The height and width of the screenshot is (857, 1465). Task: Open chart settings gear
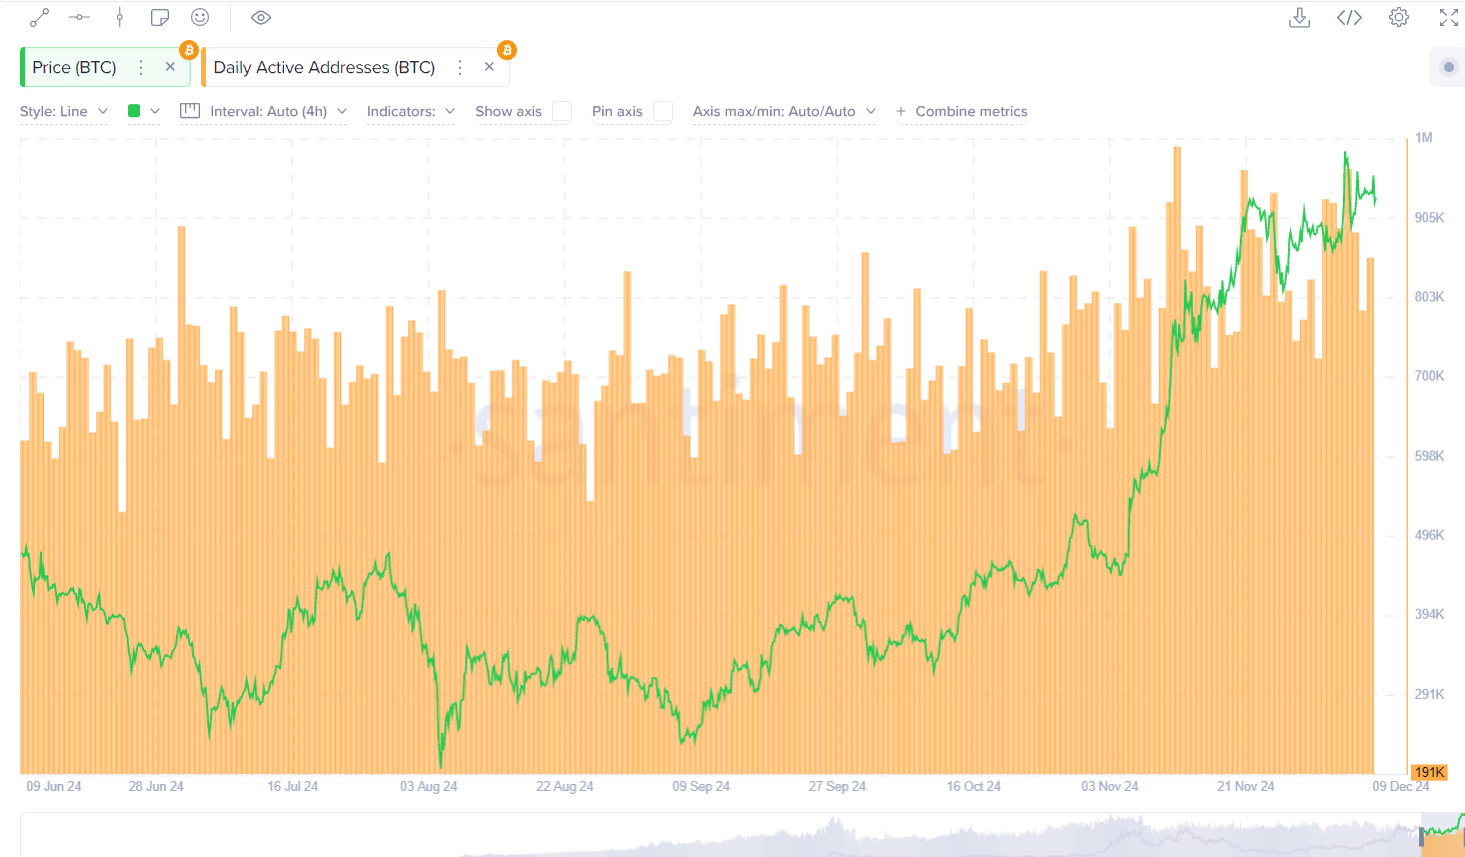(1399, 18)
